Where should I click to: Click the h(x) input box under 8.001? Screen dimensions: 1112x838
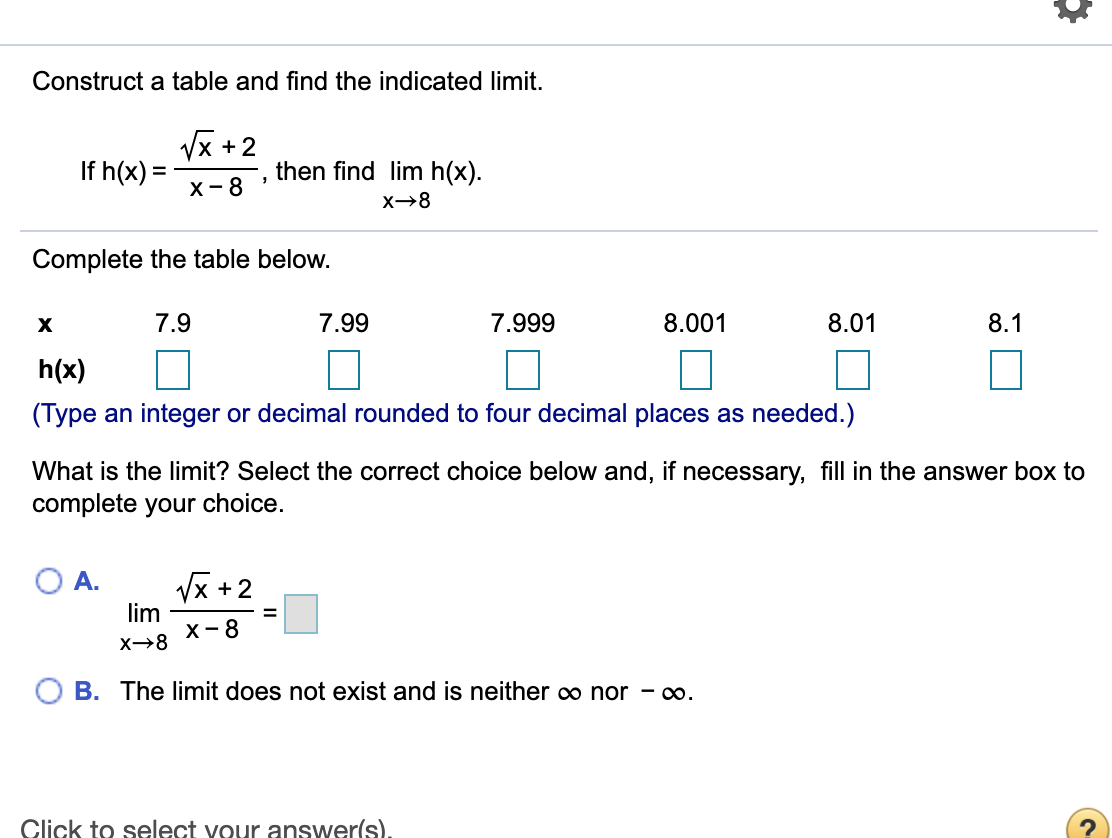[x=696, y=369]
